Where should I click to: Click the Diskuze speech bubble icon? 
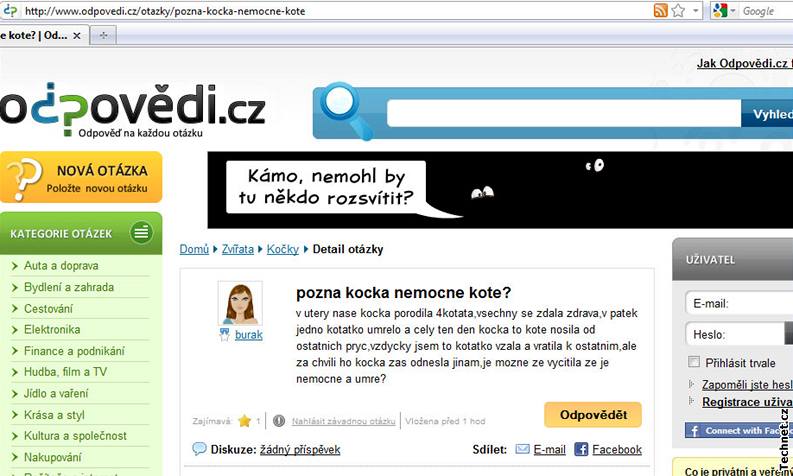[x=199, y=449]
